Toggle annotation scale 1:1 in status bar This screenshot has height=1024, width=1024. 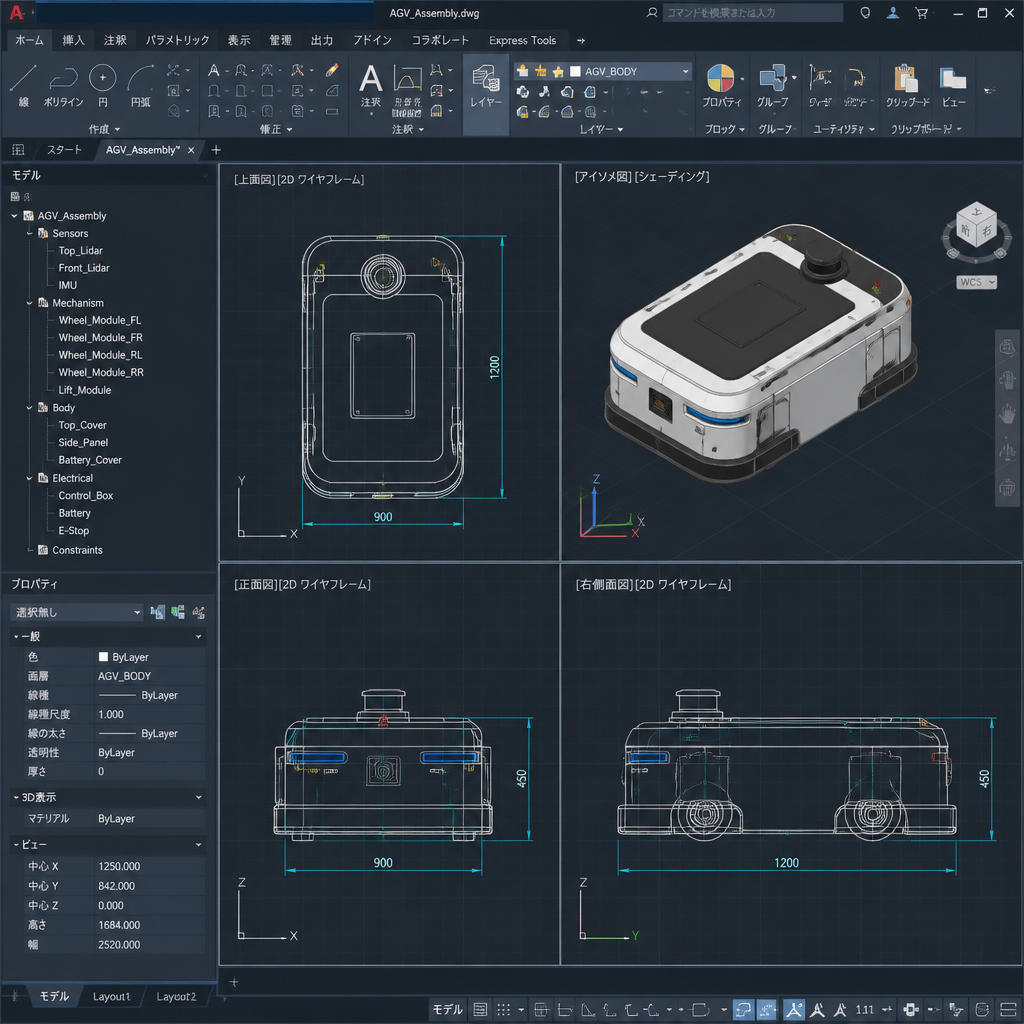(864, 1010)
